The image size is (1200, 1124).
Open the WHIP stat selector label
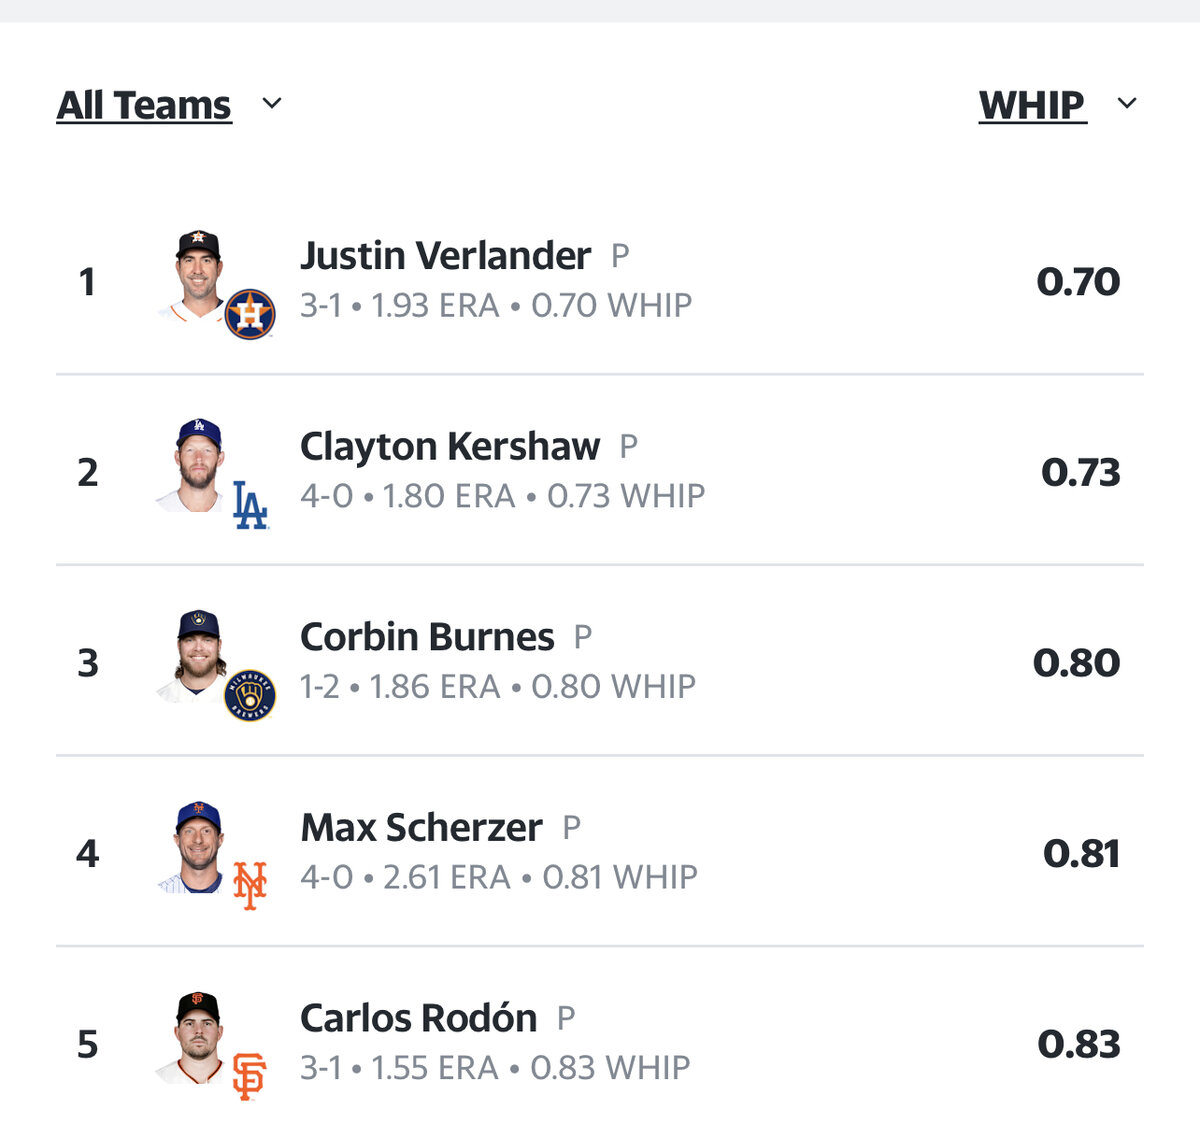[1032, 105]
